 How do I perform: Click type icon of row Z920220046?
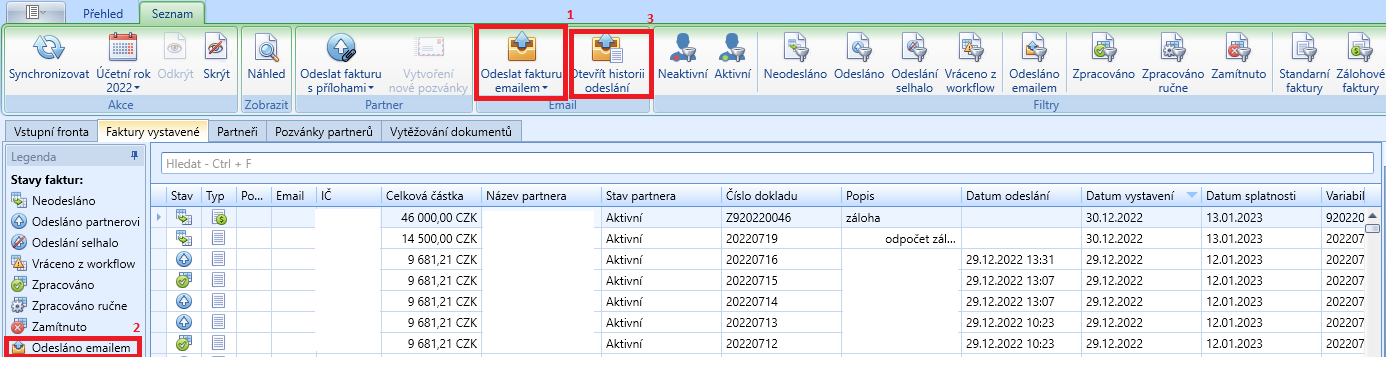pyautogui.click(x=218, y=217)
